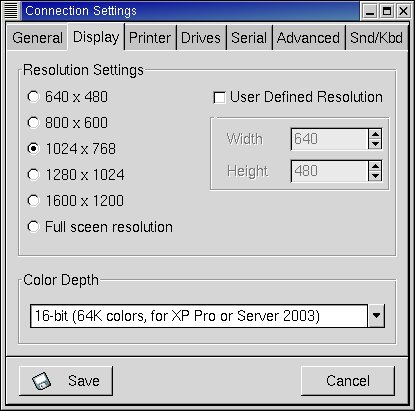Choose the 1280 x 1024 radio button
Screen dimensions: 415x411
coord(33,174)
